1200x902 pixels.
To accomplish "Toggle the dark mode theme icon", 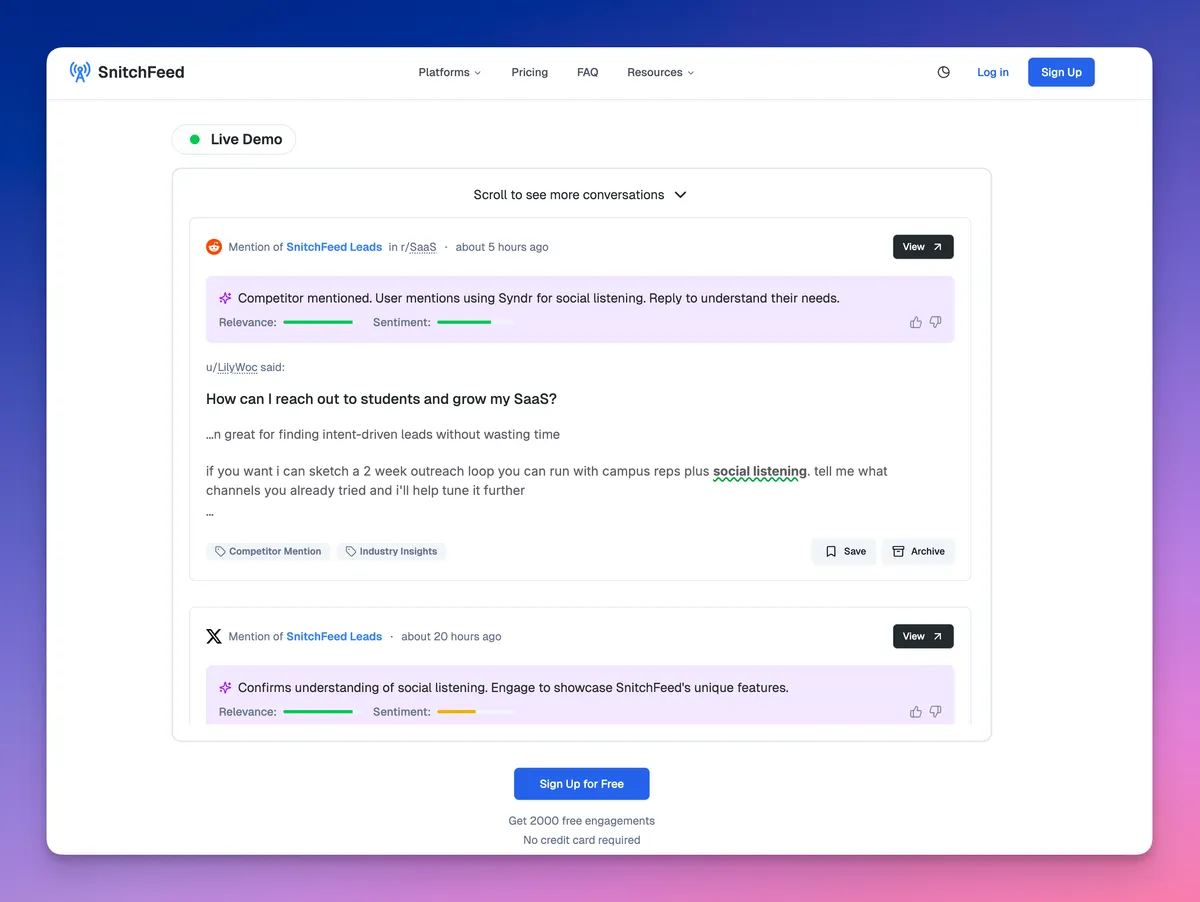I will (944, 72).
